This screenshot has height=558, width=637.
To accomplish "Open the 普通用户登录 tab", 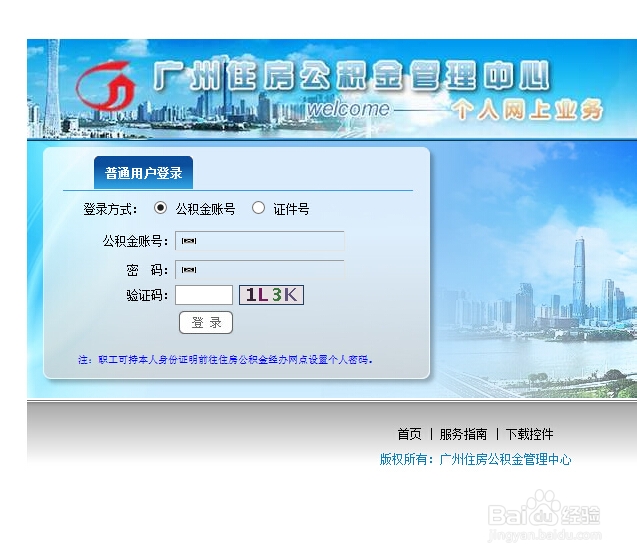I will coord(143,173).
